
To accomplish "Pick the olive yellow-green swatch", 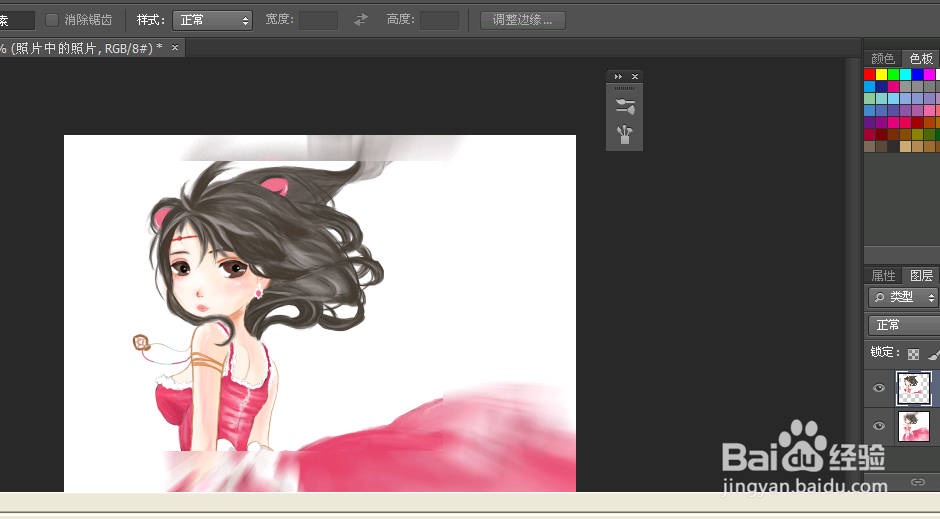I will click(917, 134).
